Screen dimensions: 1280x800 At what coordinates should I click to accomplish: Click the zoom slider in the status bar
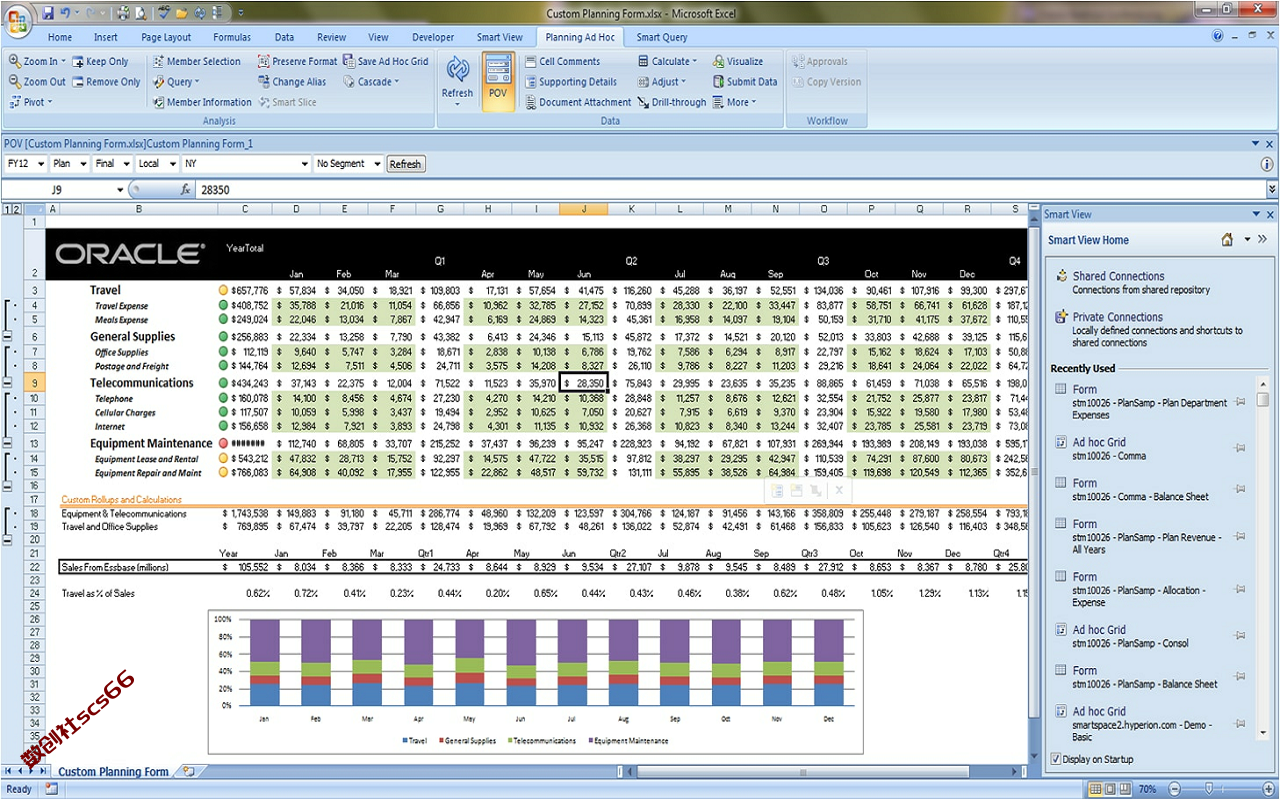pyautogui.click(x=1210, y=789)
